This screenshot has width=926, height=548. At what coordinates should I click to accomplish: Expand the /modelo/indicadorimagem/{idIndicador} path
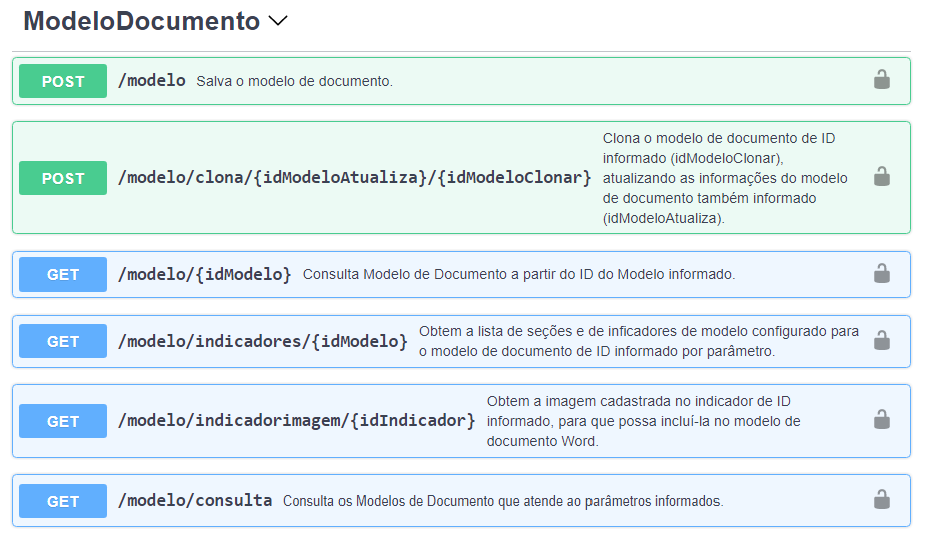point(296,421)
